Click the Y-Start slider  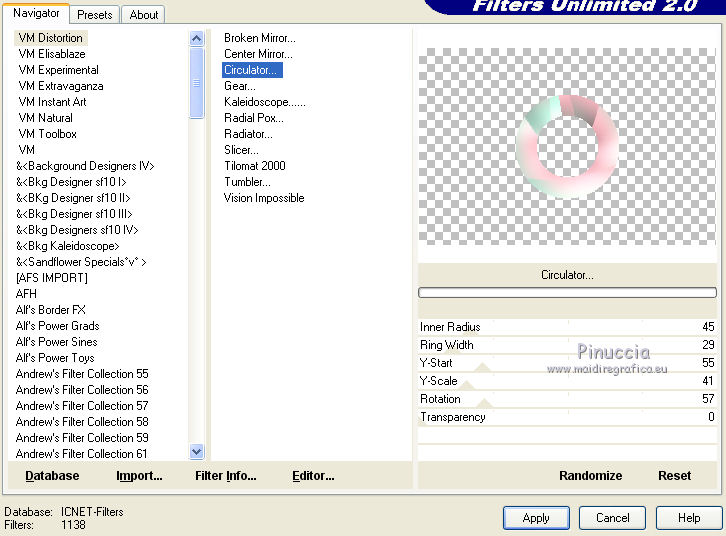(567, 363)
